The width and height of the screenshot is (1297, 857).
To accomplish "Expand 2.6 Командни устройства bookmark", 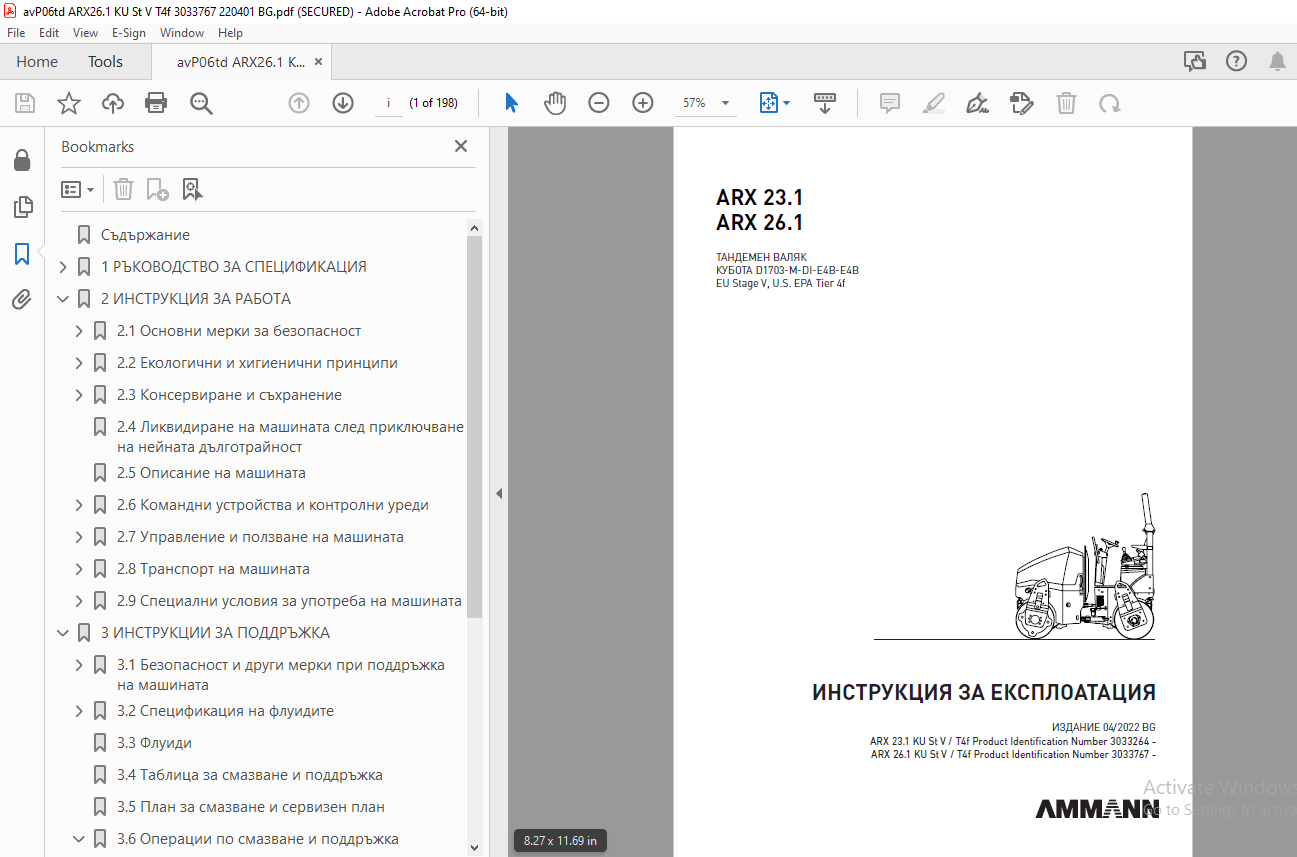I will (x=79, y=505).
